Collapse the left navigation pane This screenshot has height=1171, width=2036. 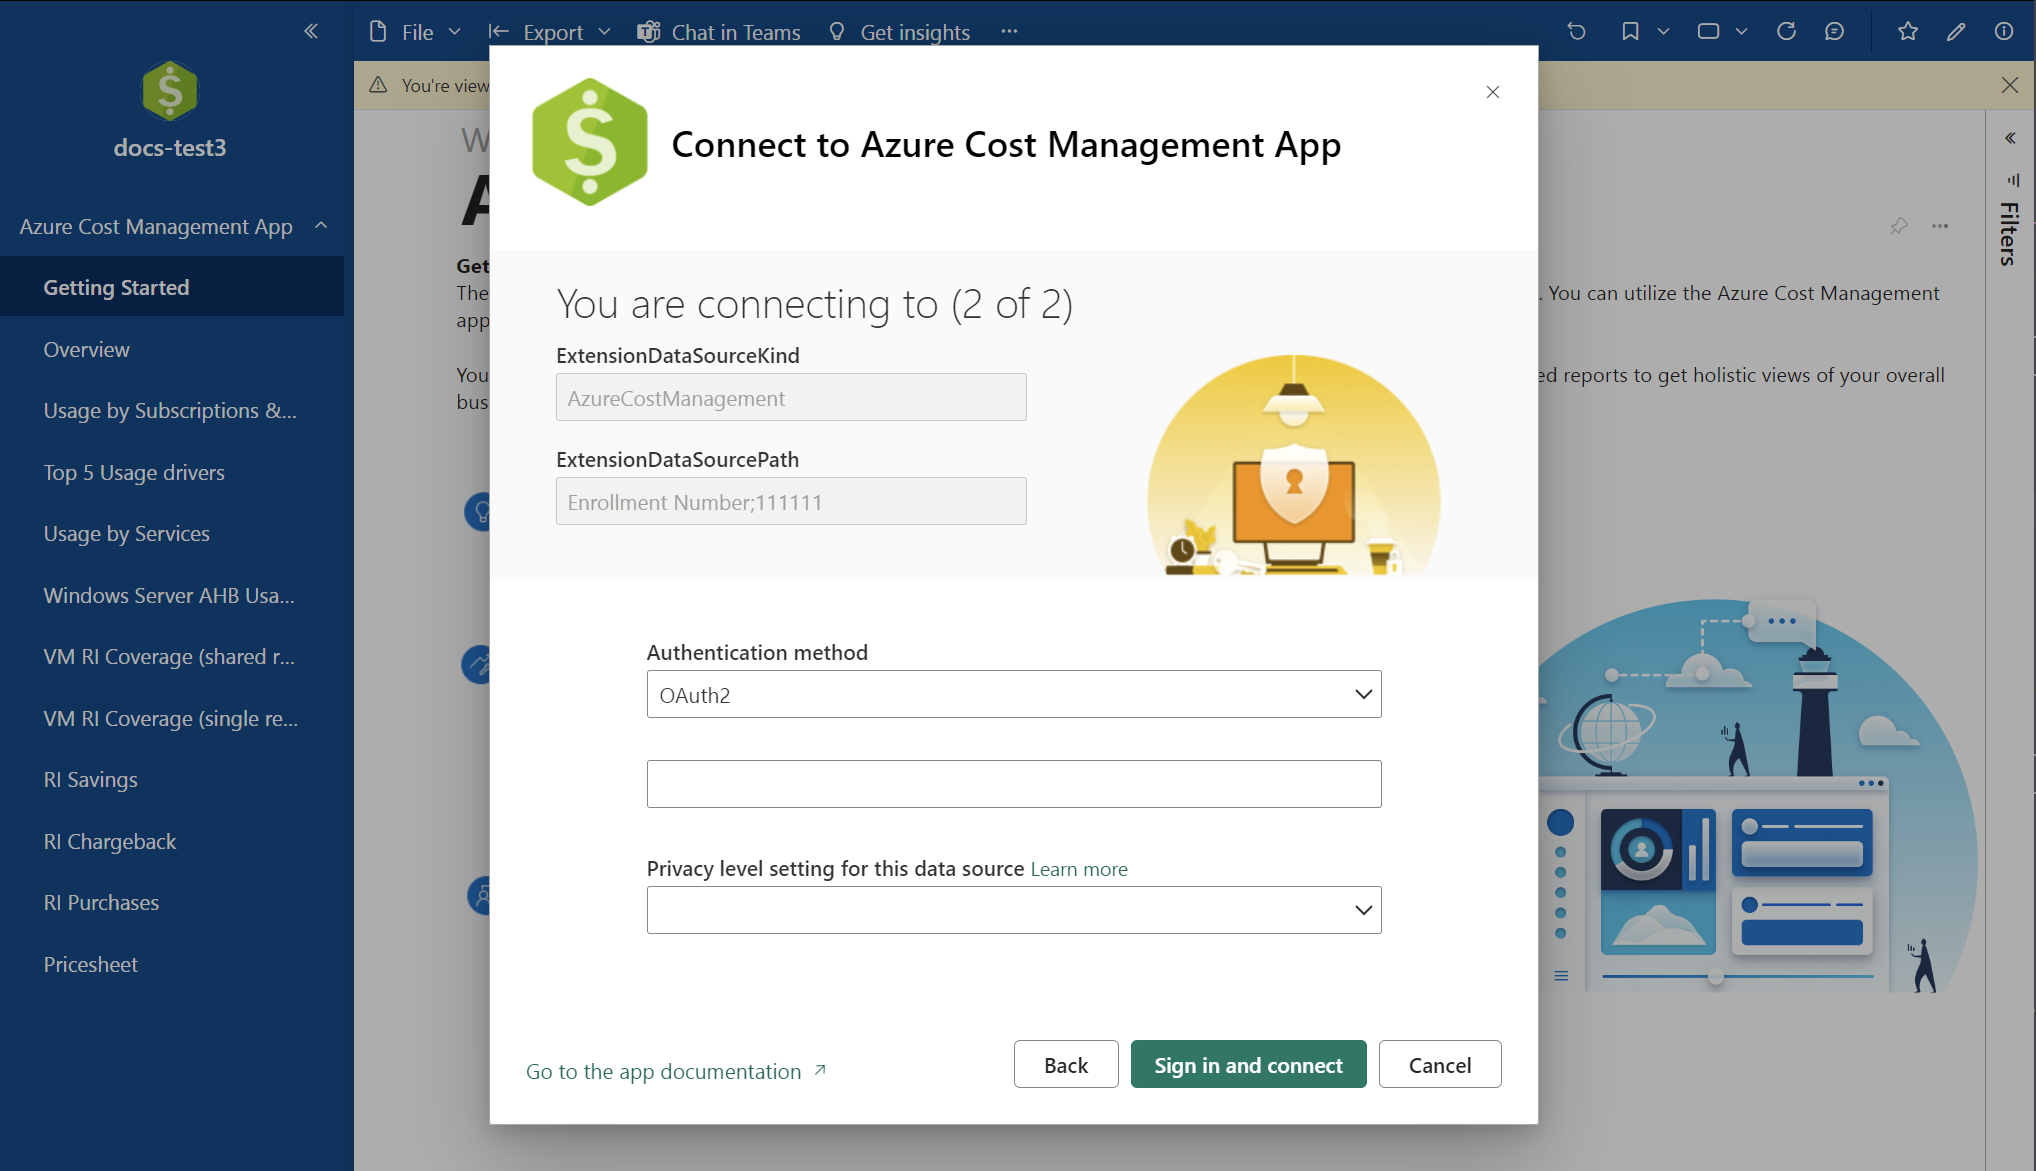click(311, 31)
